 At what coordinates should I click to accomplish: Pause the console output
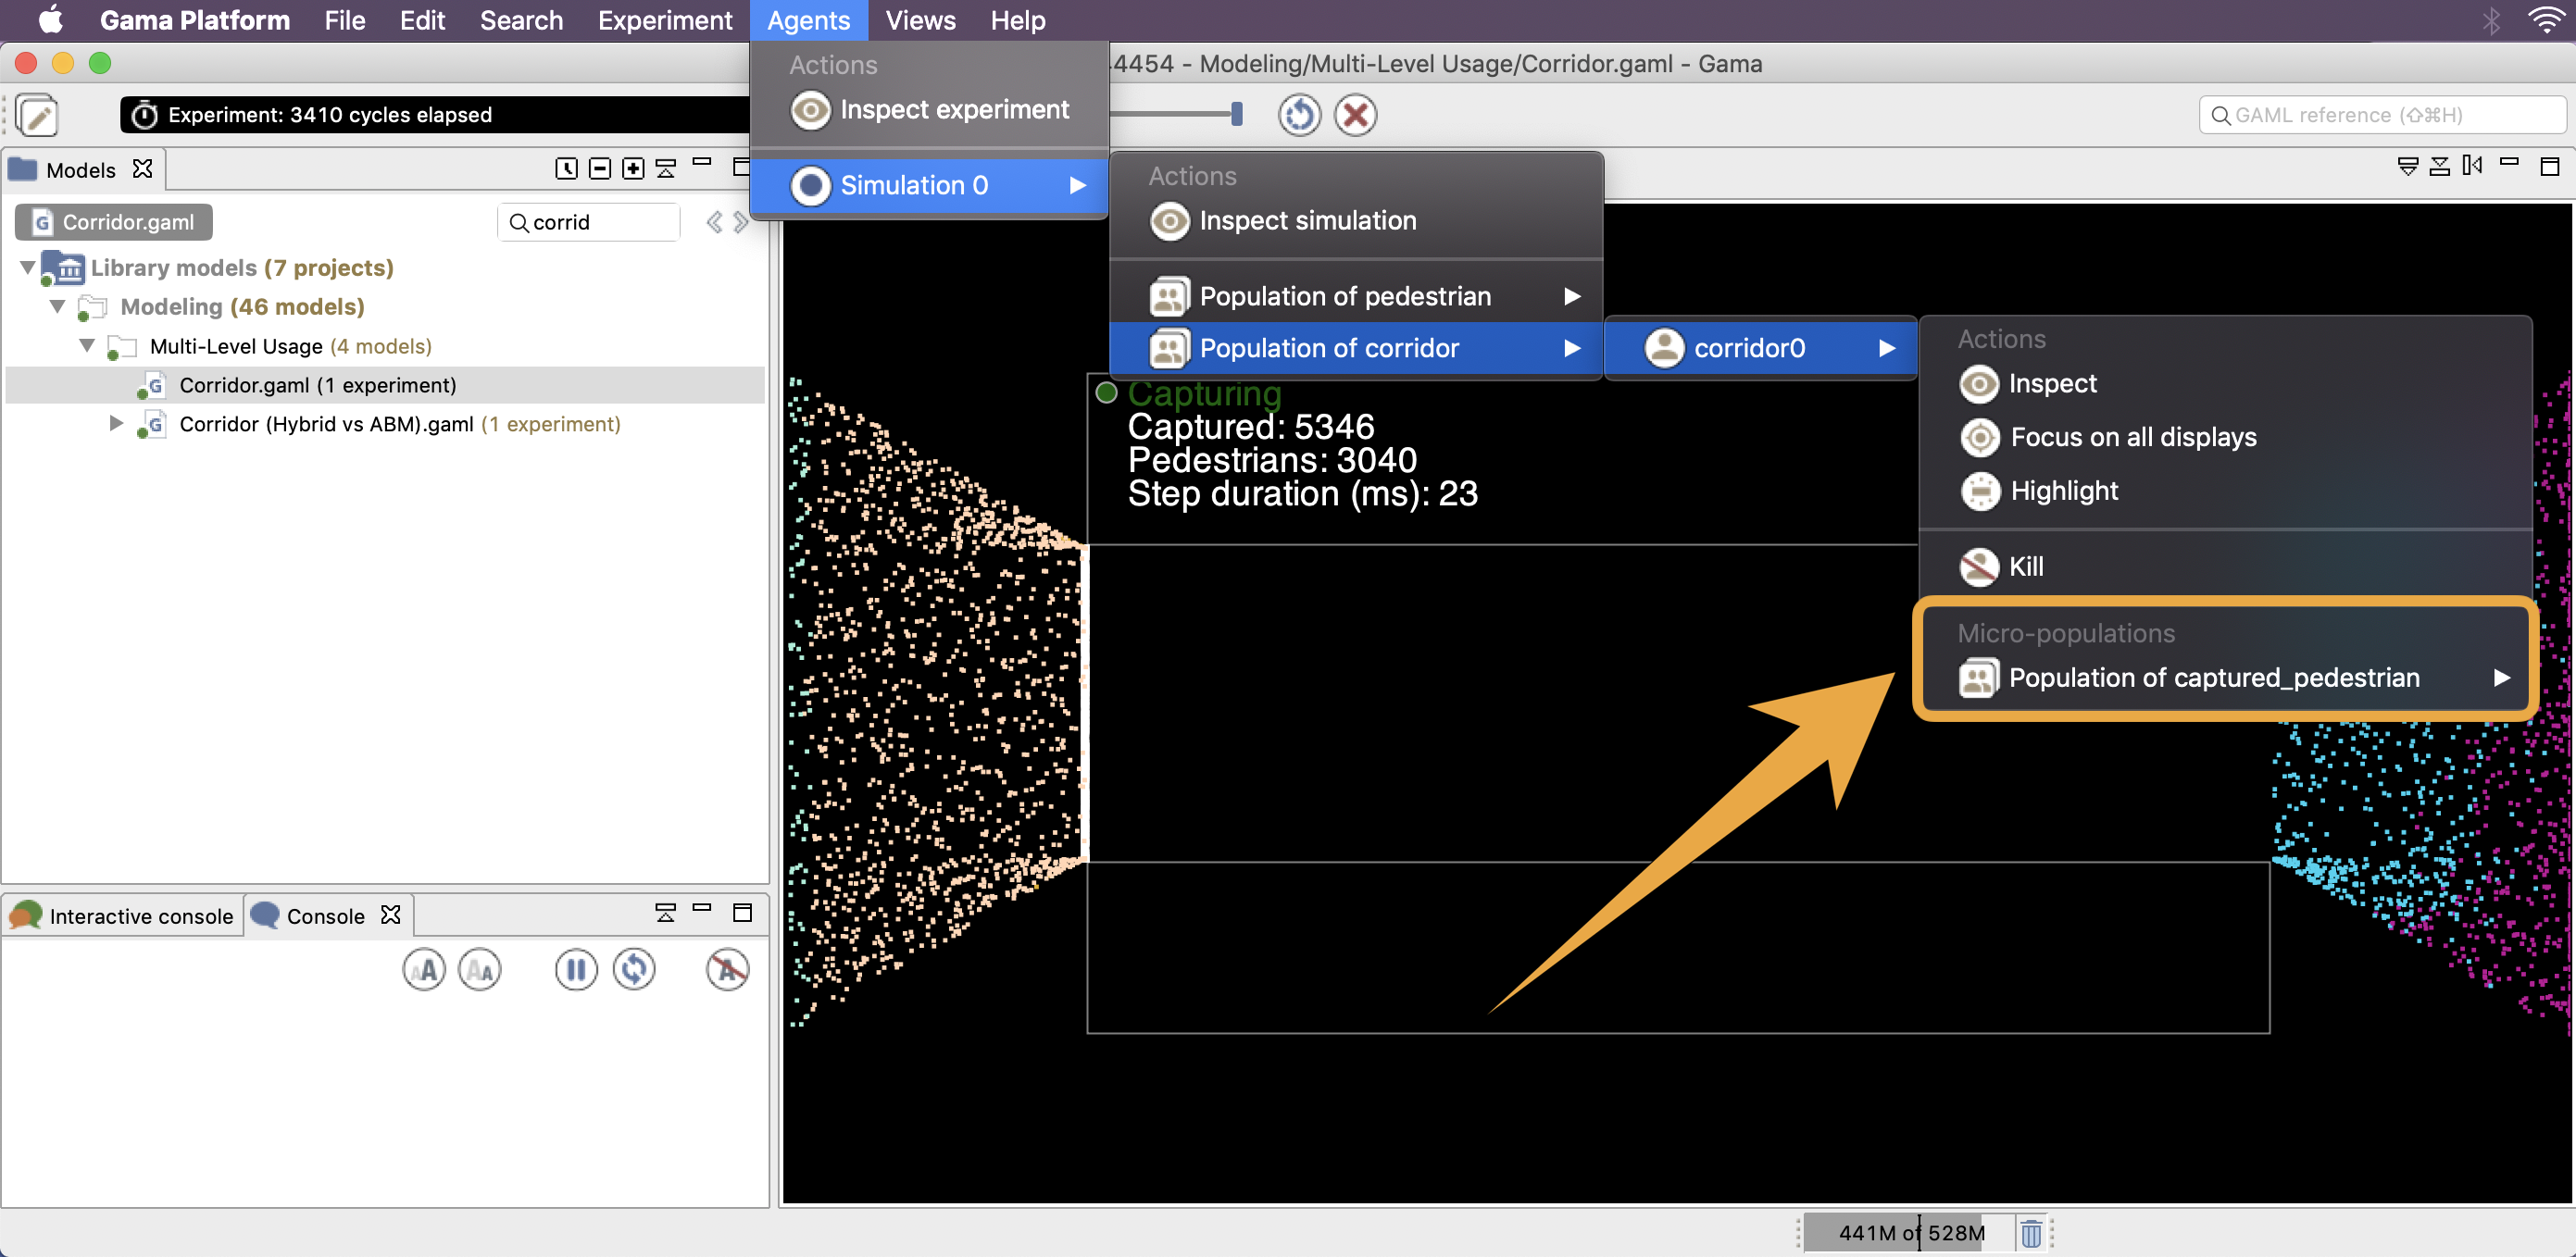coord(576,969)
